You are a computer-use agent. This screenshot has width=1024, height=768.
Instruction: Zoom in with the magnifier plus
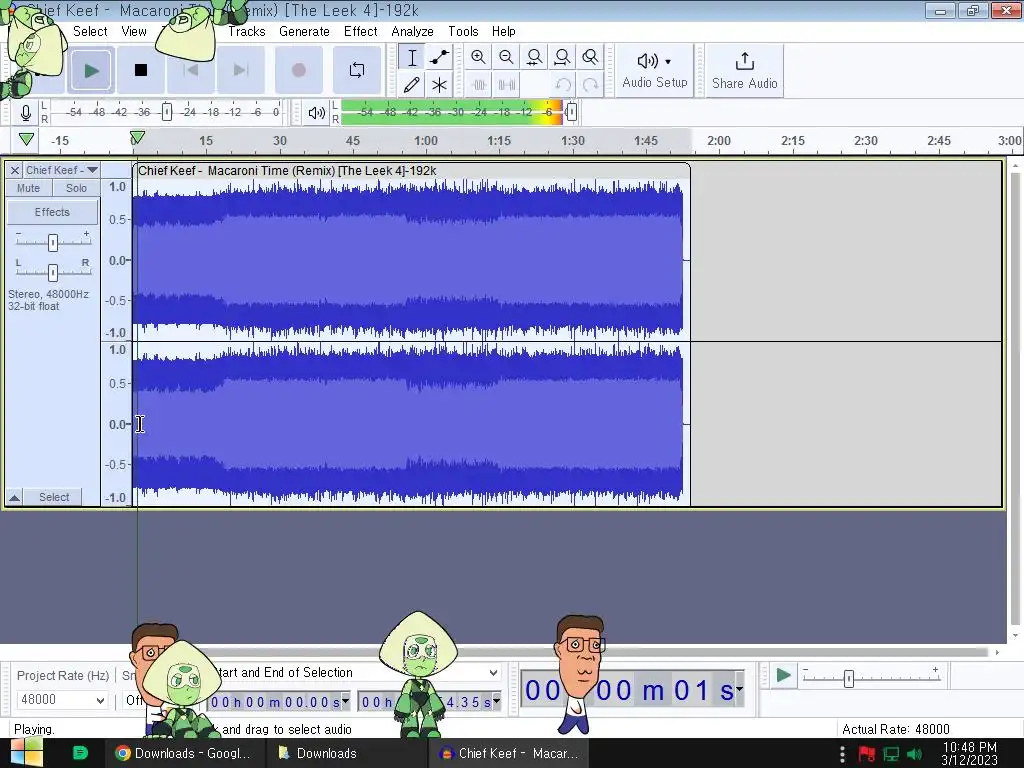[x=478, y=57]
